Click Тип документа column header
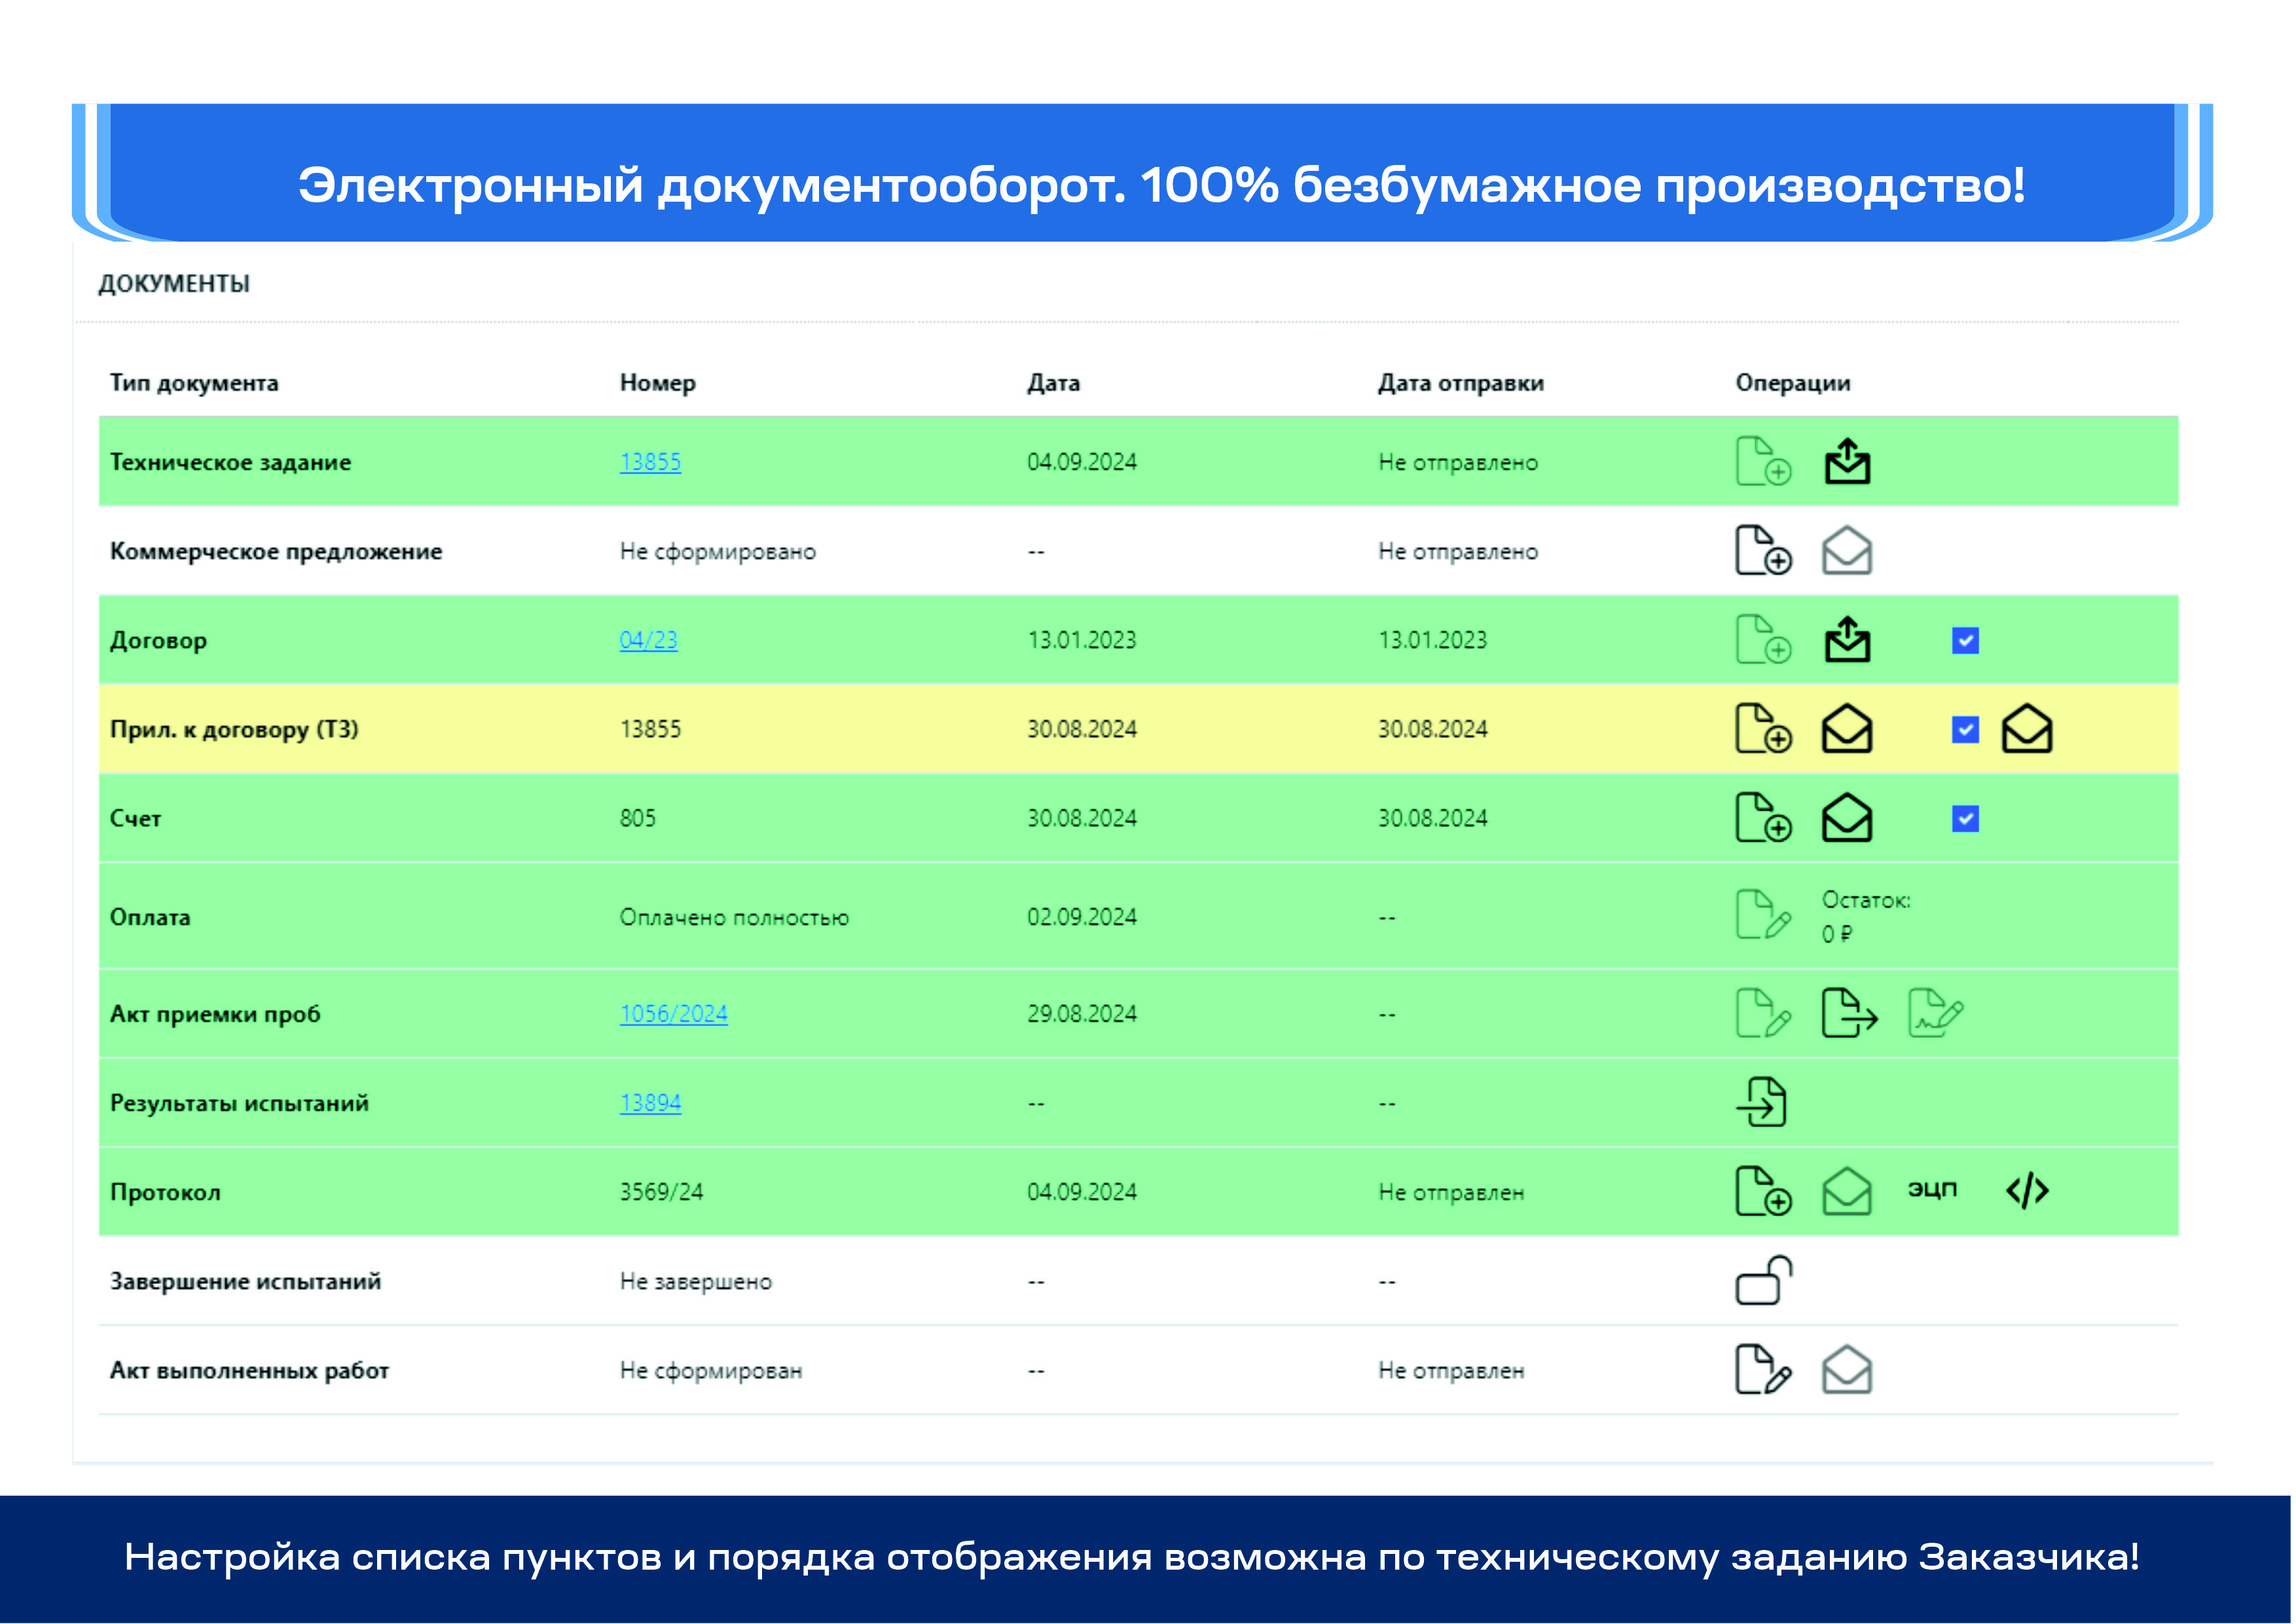2296x1624 pixels. coord(194,383)
